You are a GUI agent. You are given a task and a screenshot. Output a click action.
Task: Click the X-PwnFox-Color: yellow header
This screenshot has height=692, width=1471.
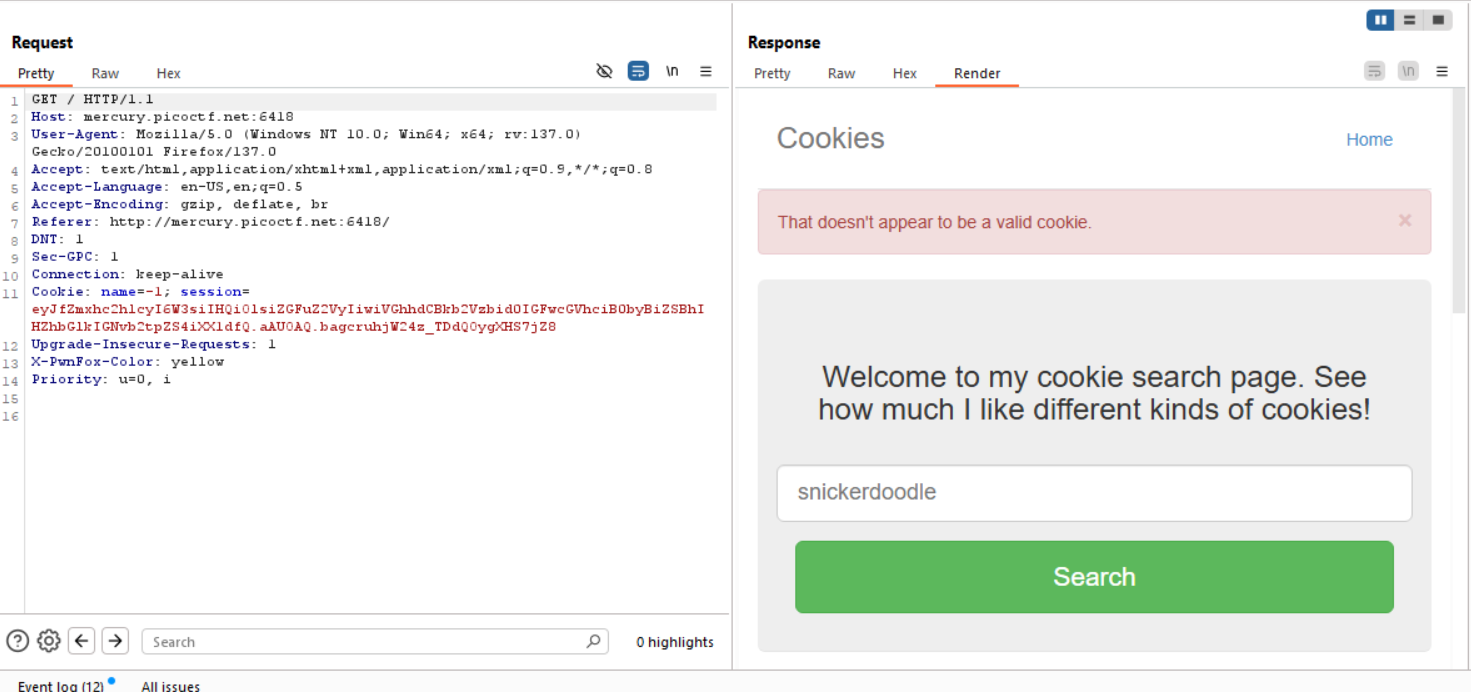tap(127, 362)
